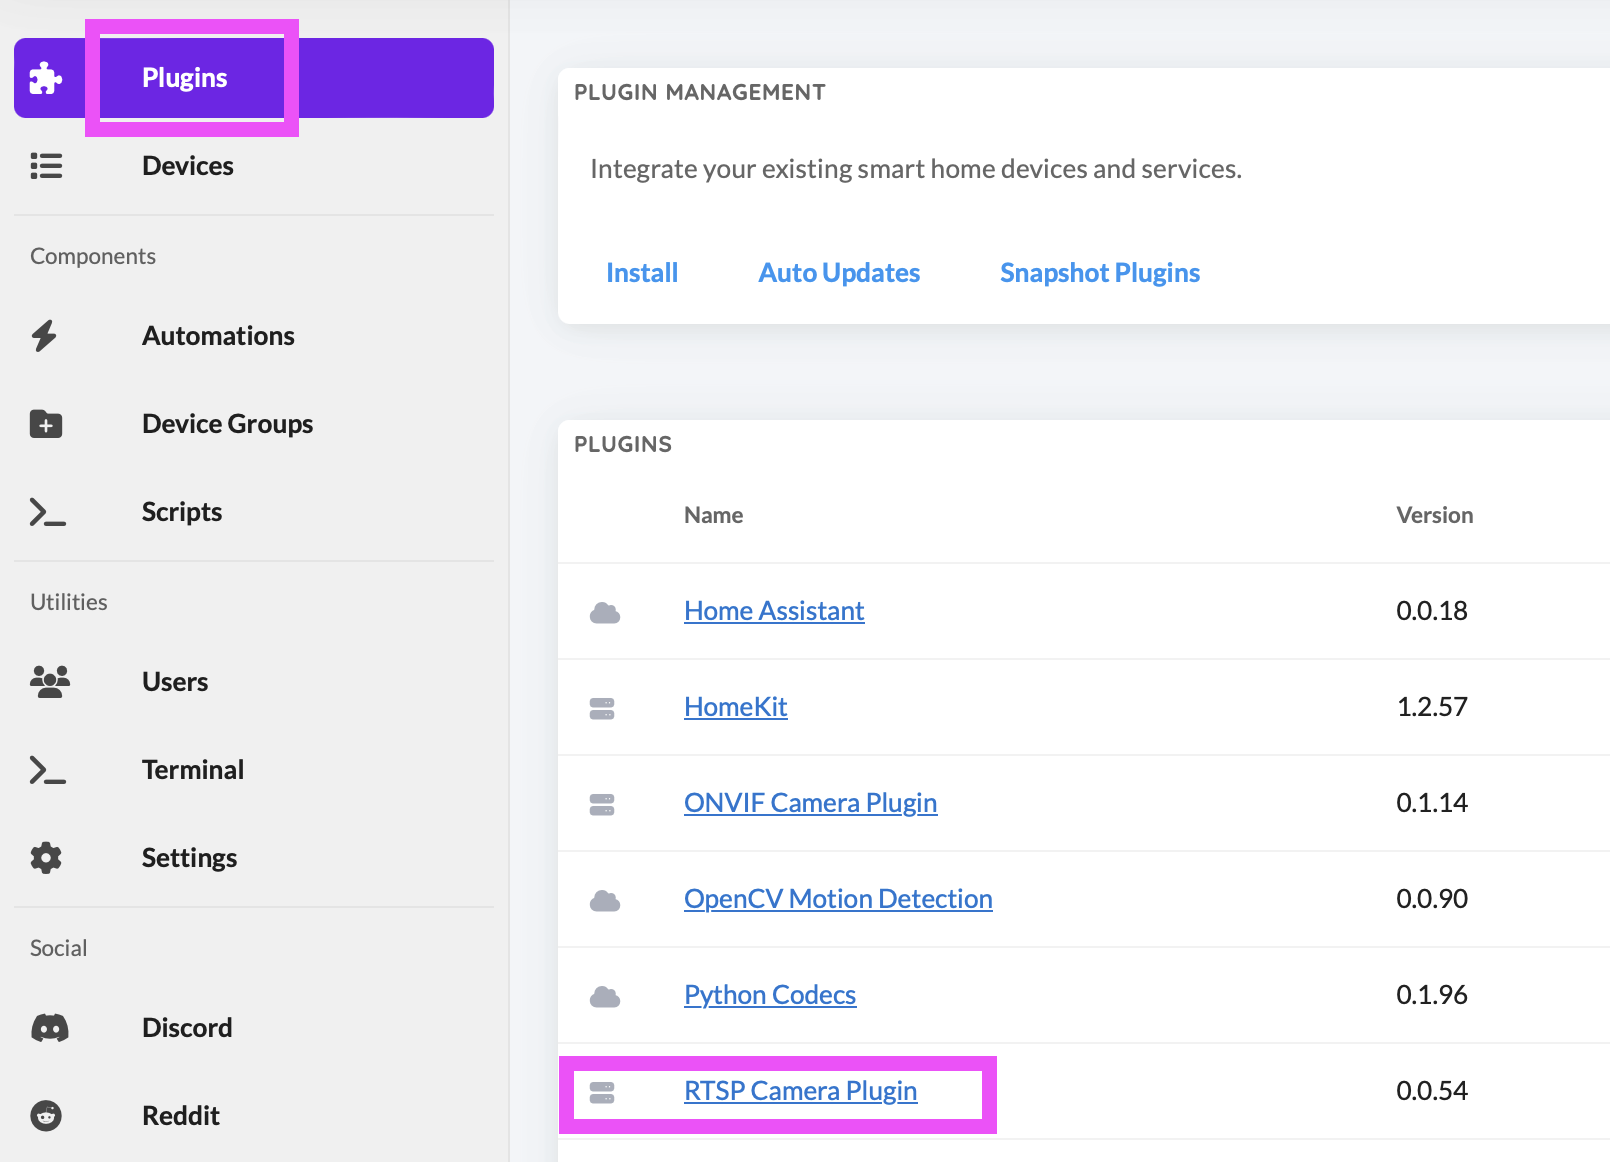Click the Terminal prompt icon
Image resolution: width=1610 pixels, height=1162 pixels.
tap(47, 770)
